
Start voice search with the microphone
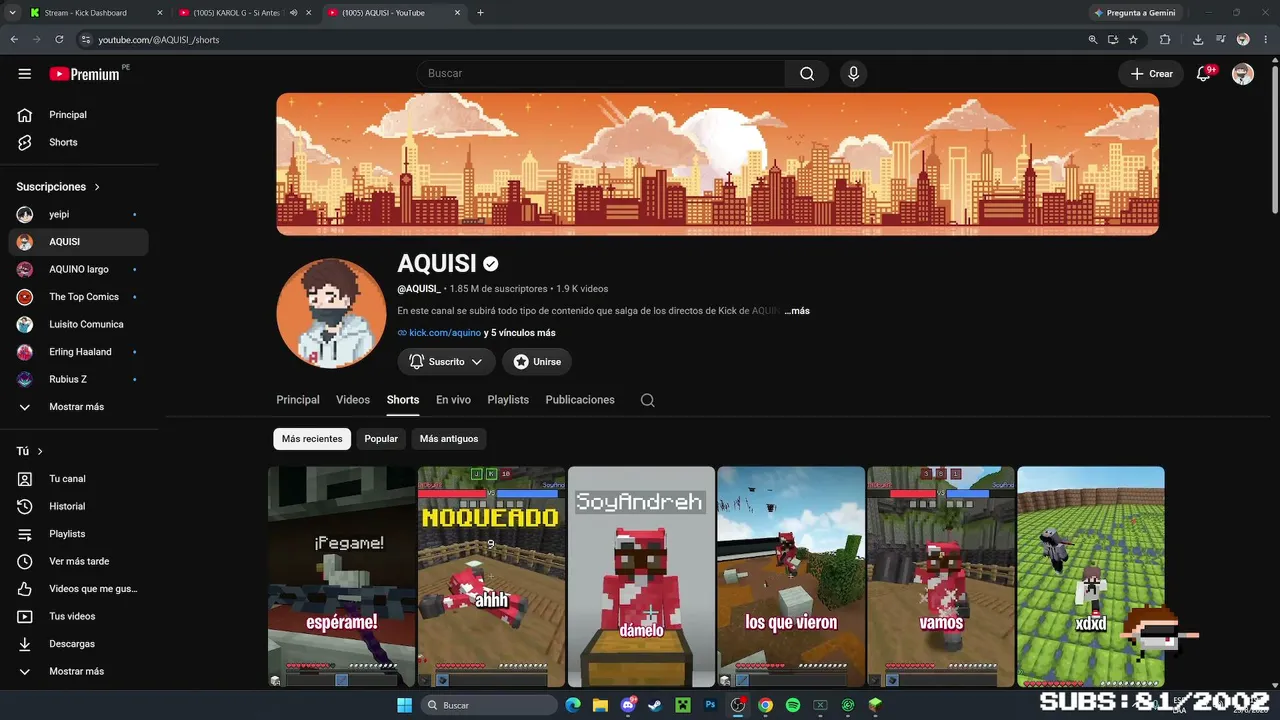point(853,74)
